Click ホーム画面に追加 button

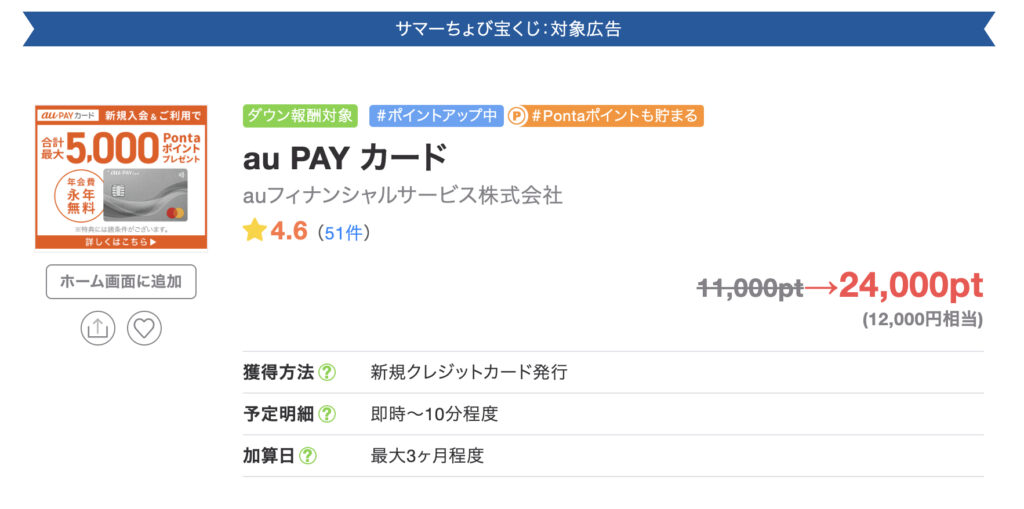click(x=121, y=282)
